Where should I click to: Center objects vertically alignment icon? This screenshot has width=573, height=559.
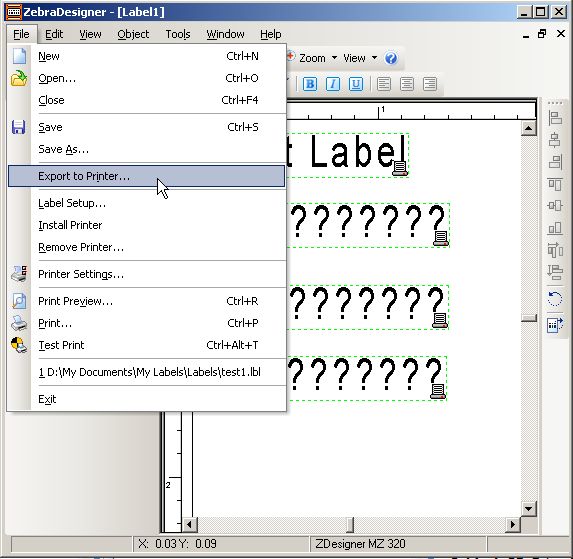coord(555,206)
